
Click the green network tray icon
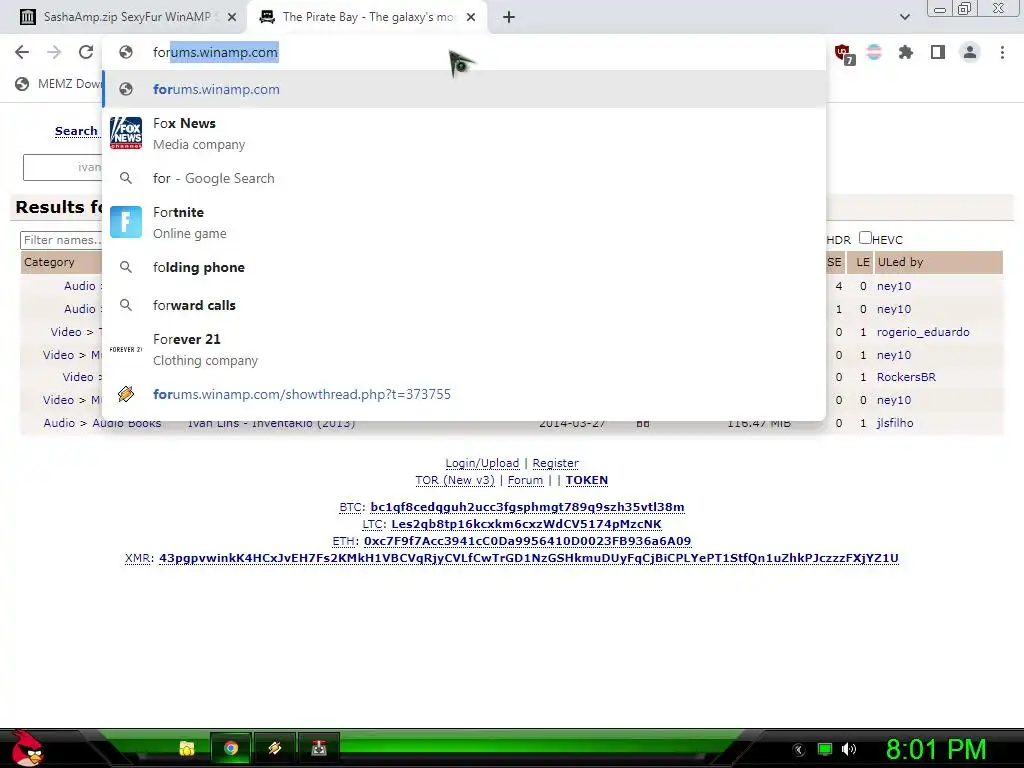[x=825, y=749]
